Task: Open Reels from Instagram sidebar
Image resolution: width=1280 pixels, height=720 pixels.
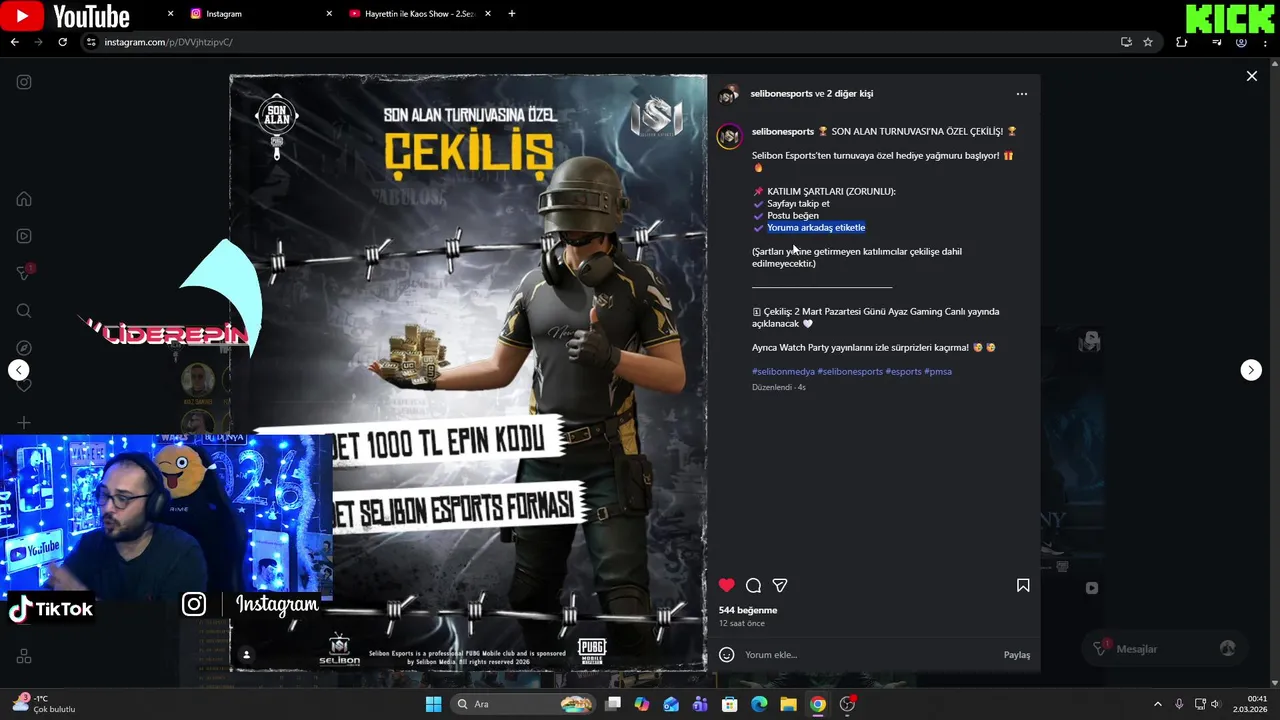Action: coord(24,236)
